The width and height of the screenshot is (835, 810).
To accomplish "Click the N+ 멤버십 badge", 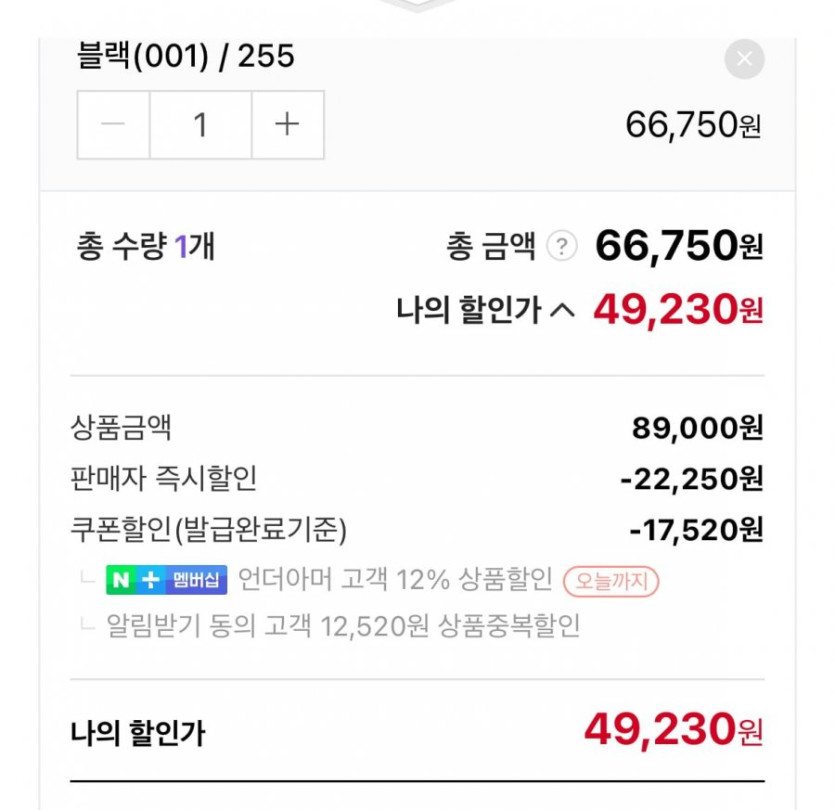I will point(167,579).
